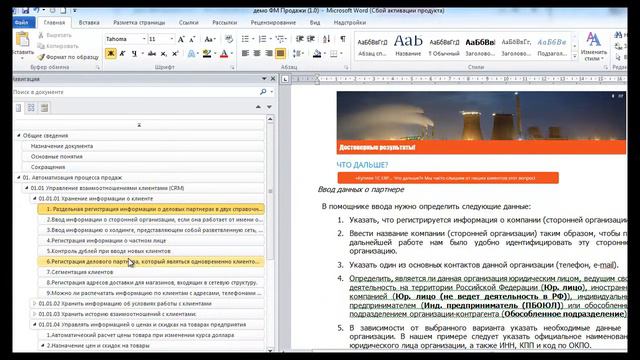Toggle paragraph marks display (¶)
Screen dimensions: 640x360
[343, 39]
